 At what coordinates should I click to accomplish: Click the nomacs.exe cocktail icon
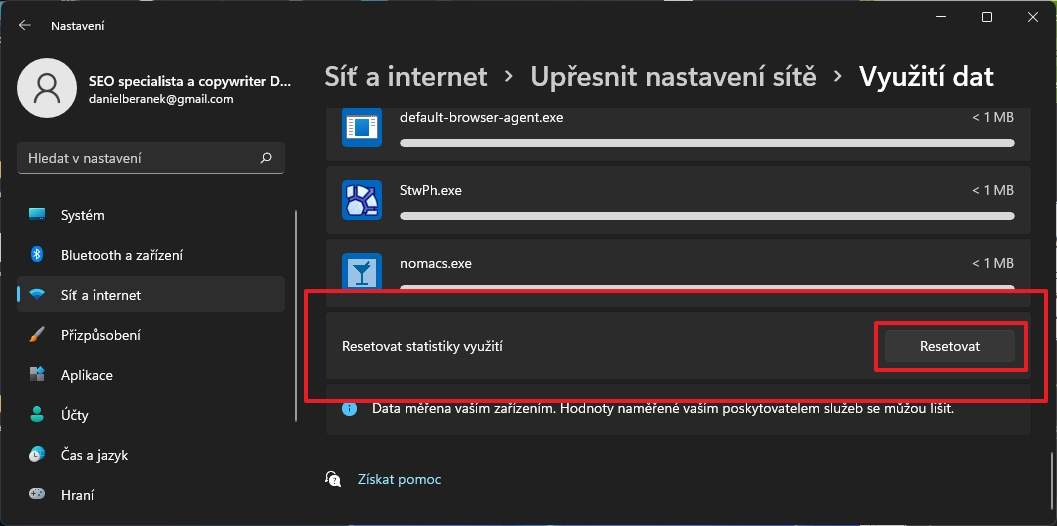[x=359, y=271]
